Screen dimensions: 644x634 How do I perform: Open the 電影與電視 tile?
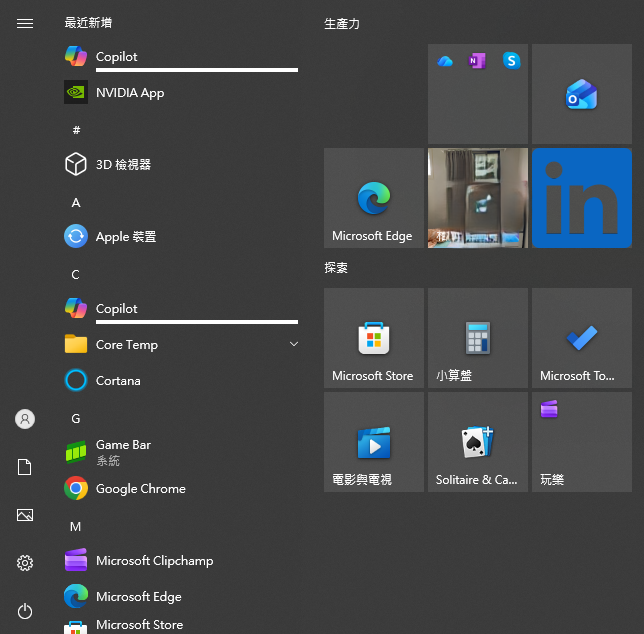[374, 442]
